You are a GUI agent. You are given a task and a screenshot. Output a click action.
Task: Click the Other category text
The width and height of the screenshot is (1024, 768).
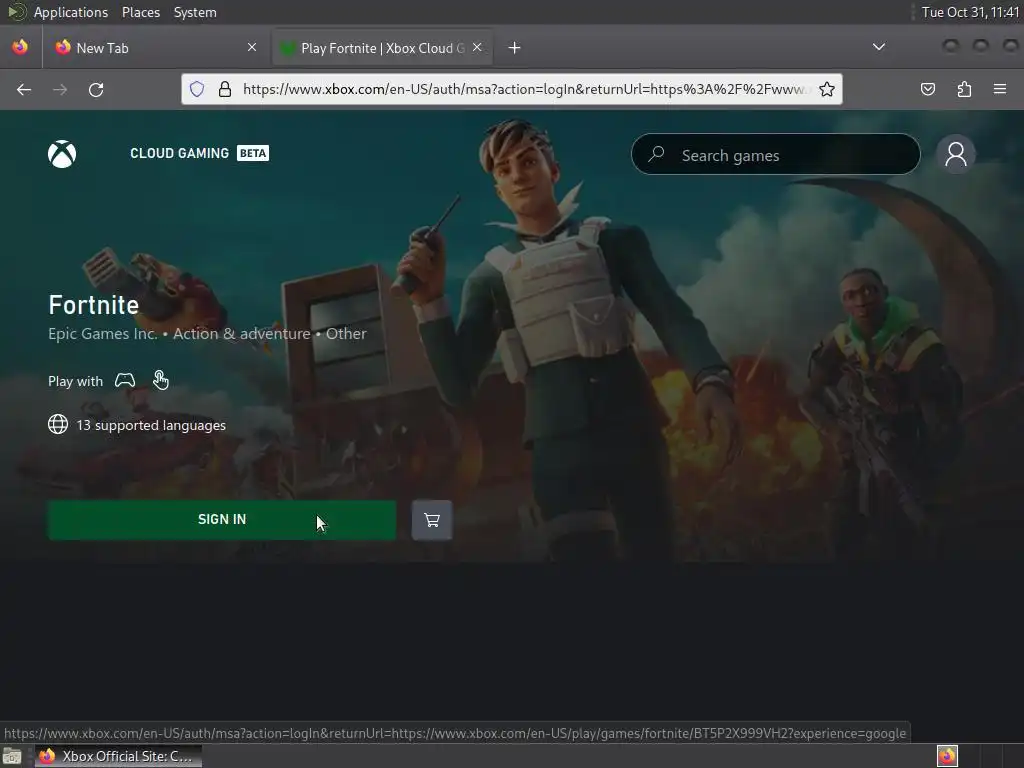point(346,334)
